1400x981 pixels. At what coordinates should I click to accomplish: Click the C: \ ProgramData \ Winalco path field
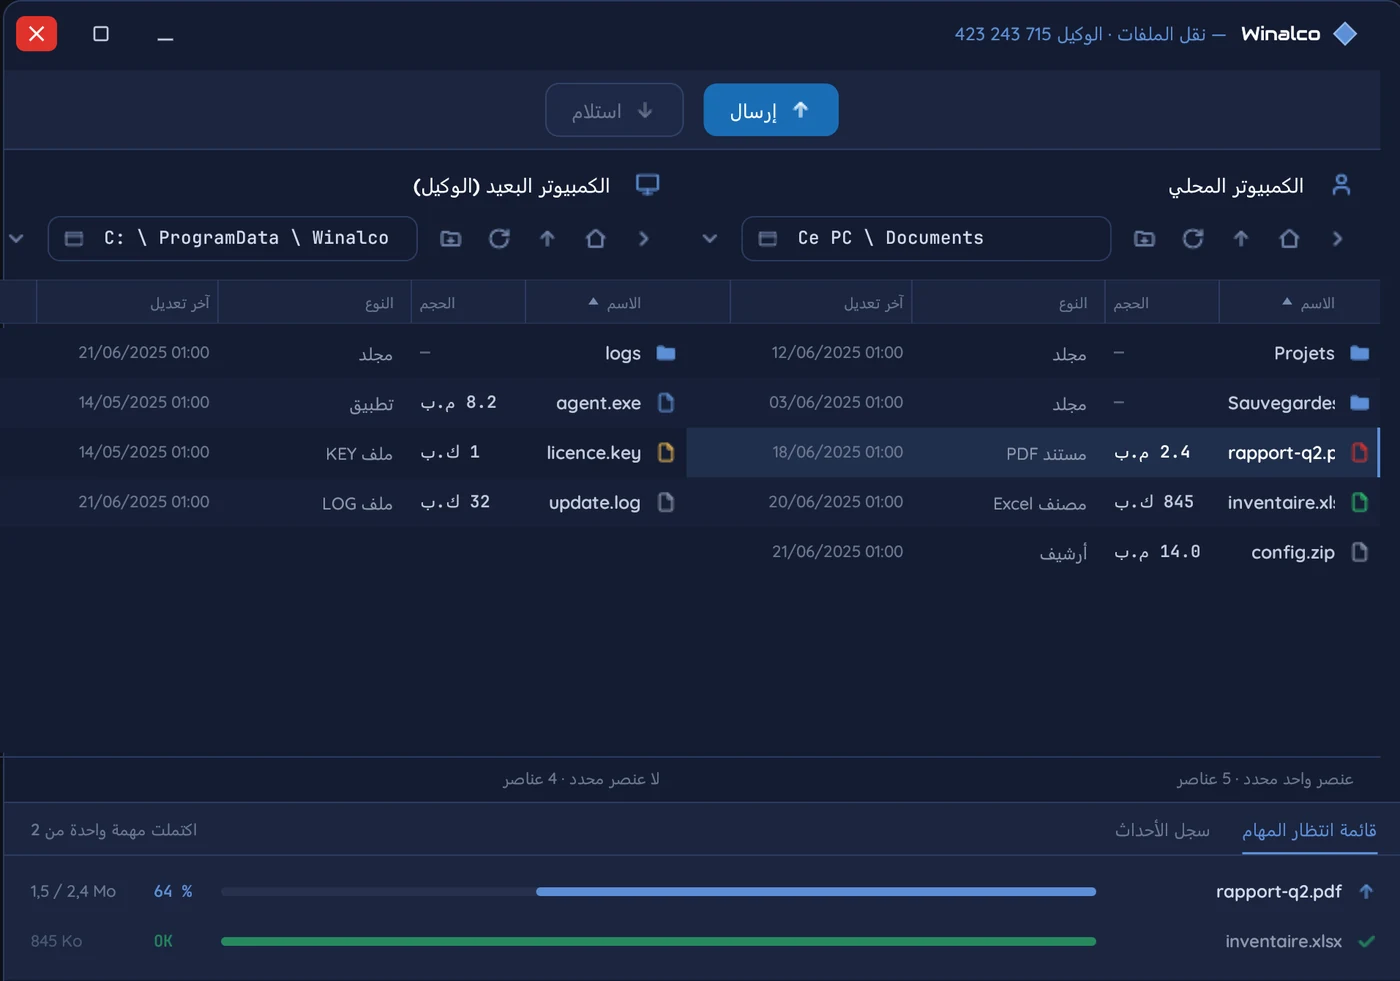pyautogui.click(x=232, y=239)
